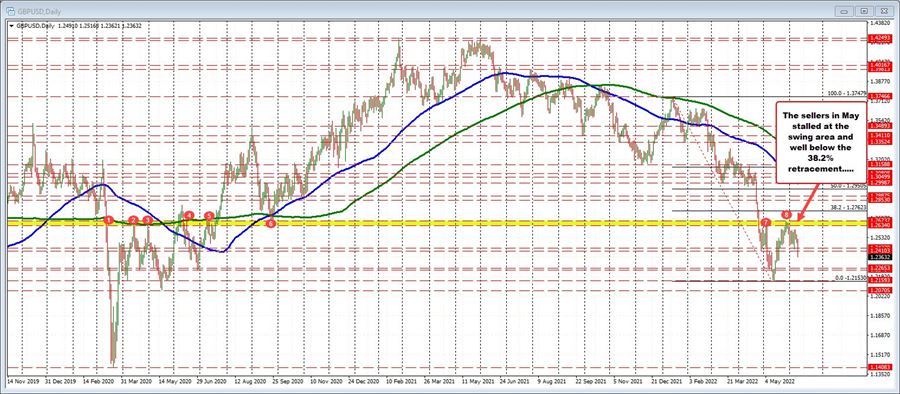
Task: Click the 1.42493 red price label
Action: (x=879, y=38)
